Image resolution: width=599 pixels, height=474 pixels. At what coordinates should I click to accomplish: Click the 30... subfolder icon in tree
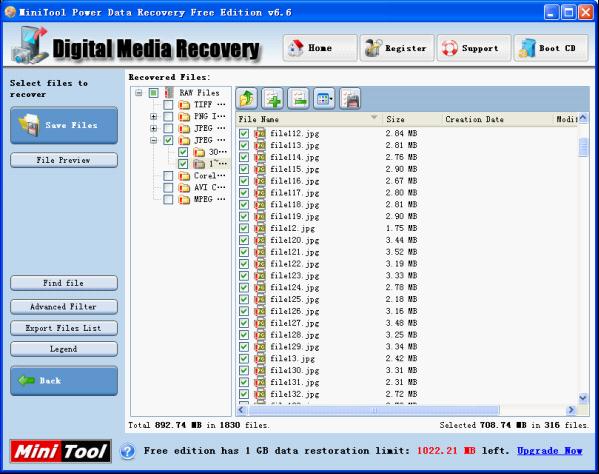point(199,152)
